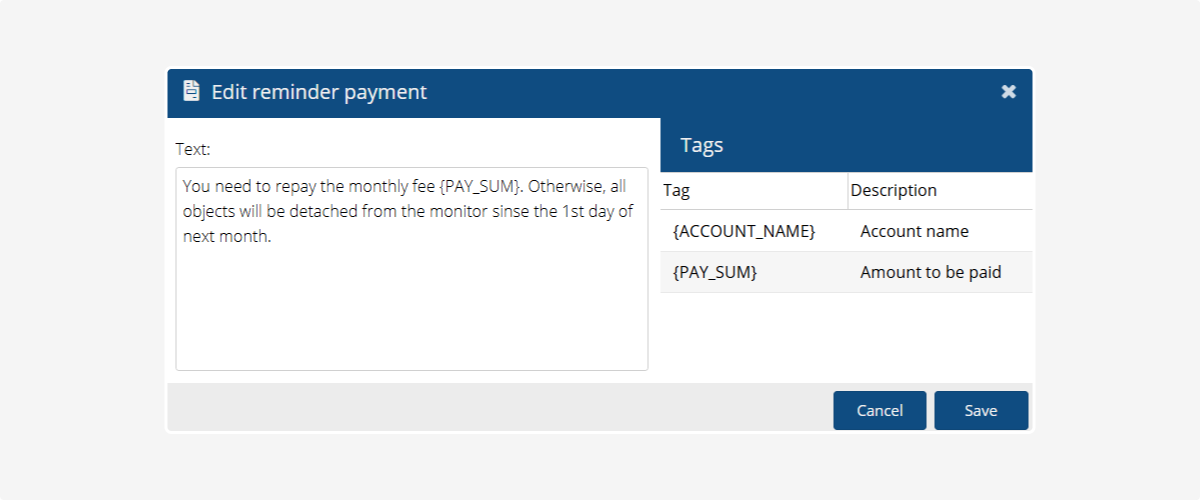Viewport: 1200px width, 500px height.
Task: Click the "Text:" field label
Action: coord(193,149)
